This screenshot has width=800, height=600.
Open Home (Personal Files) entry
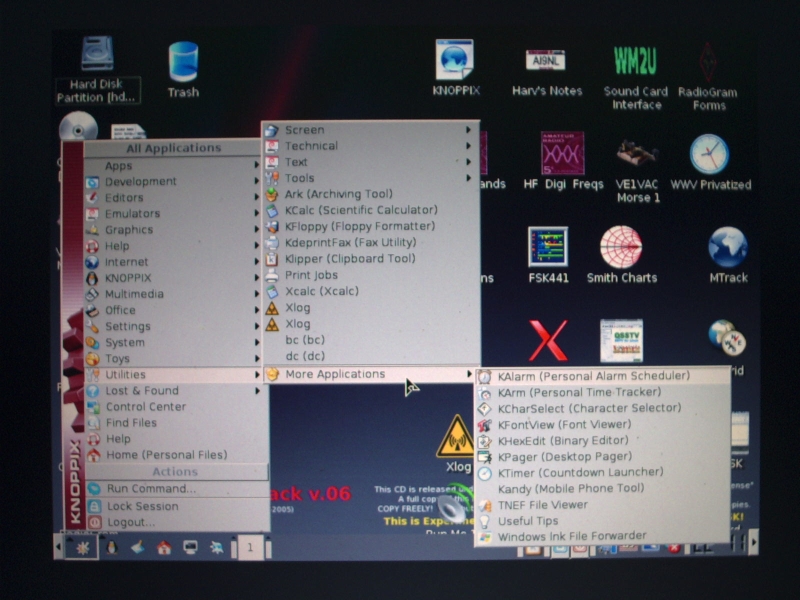176,455
